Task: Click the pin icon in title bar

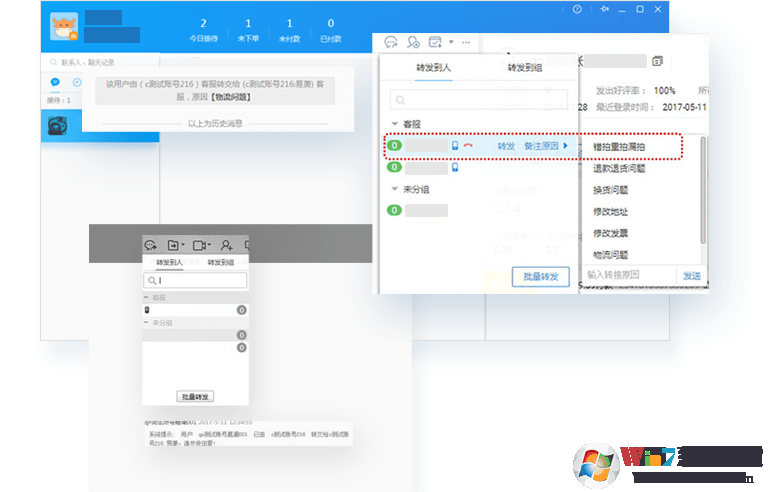Action: [x=605, y=9]
